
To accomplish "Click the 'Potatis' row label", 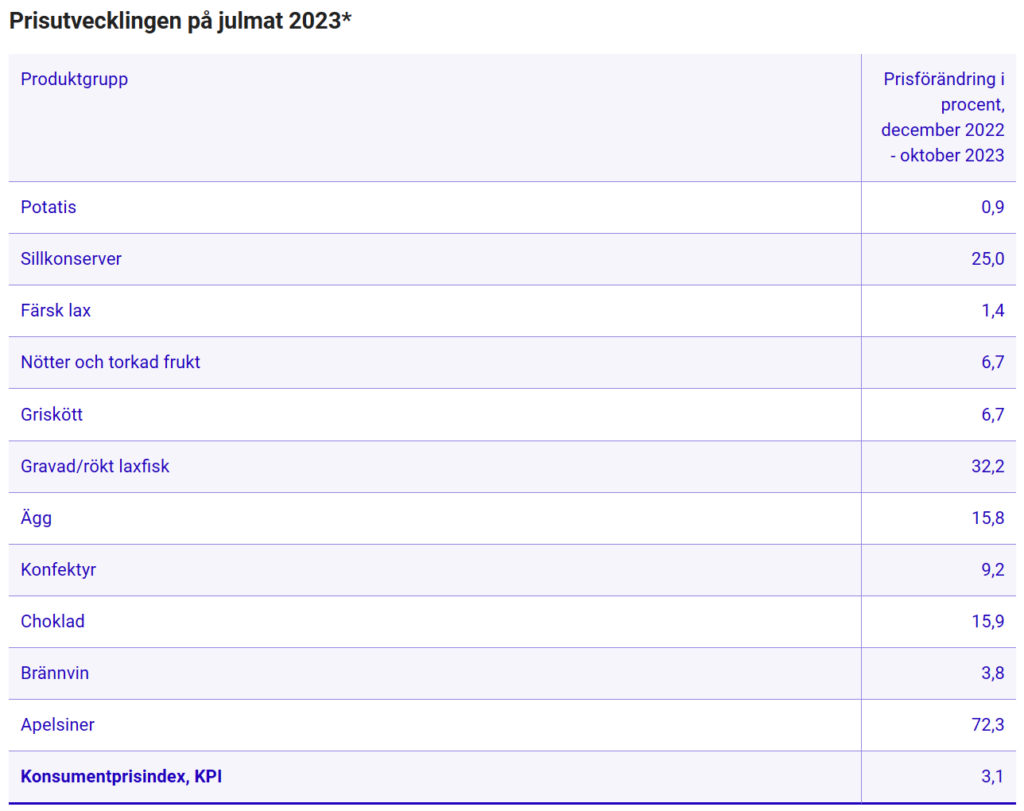I will tap(48, 207).
